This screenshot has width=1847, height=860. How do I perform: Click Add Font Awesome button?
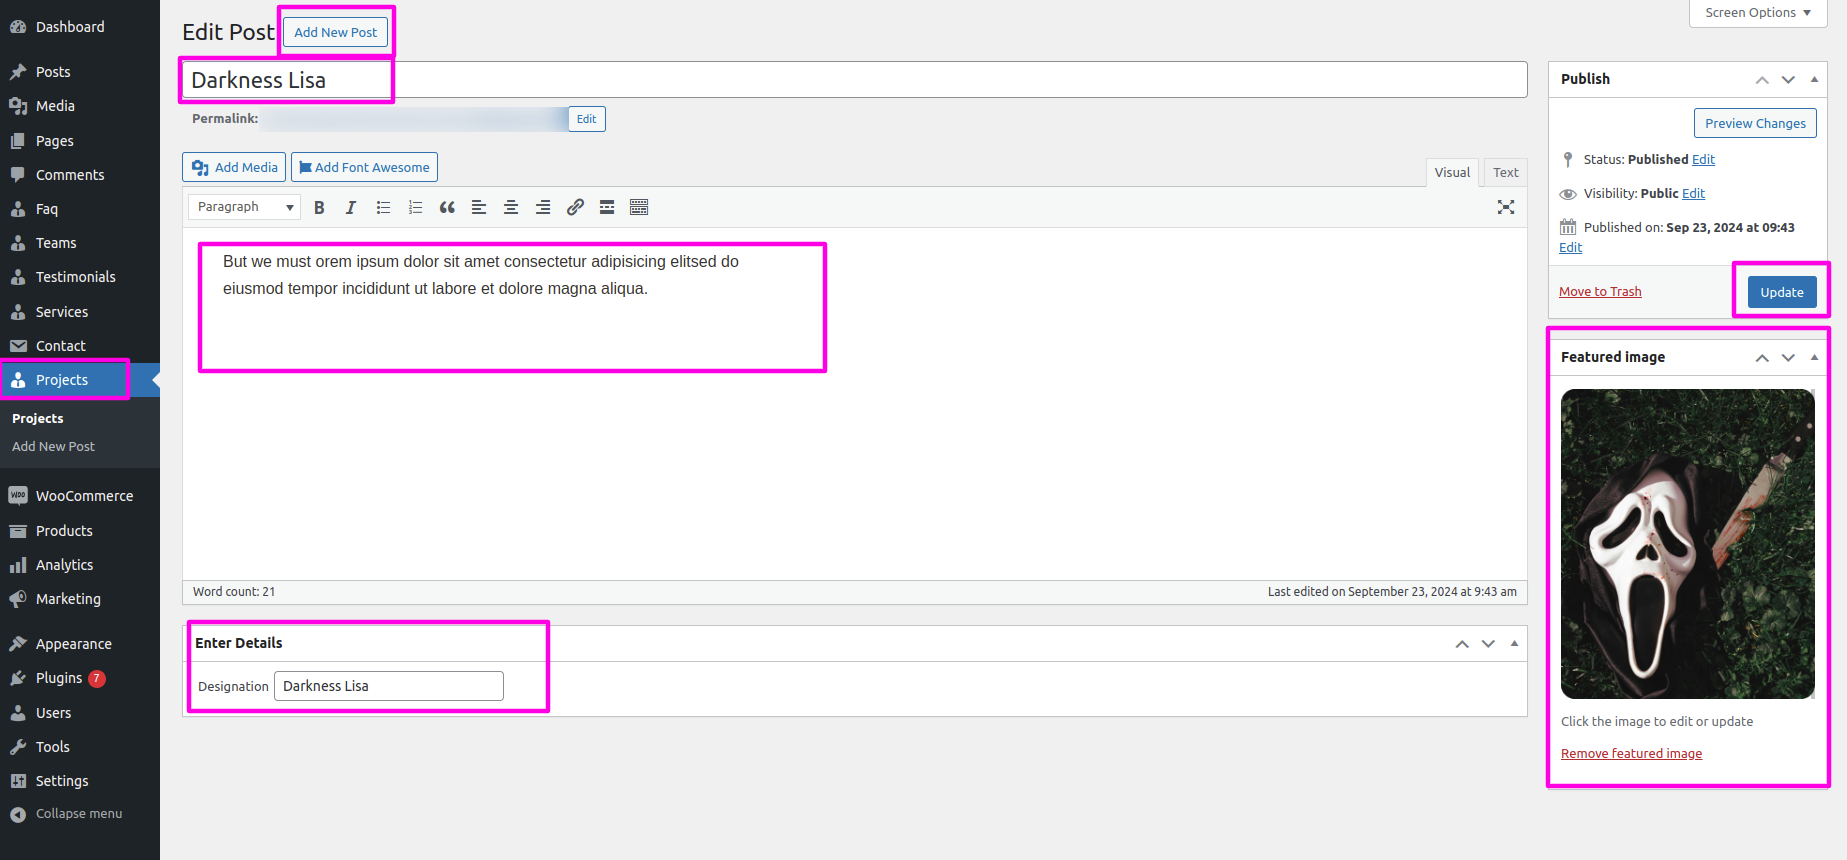[x=364, y=167]
